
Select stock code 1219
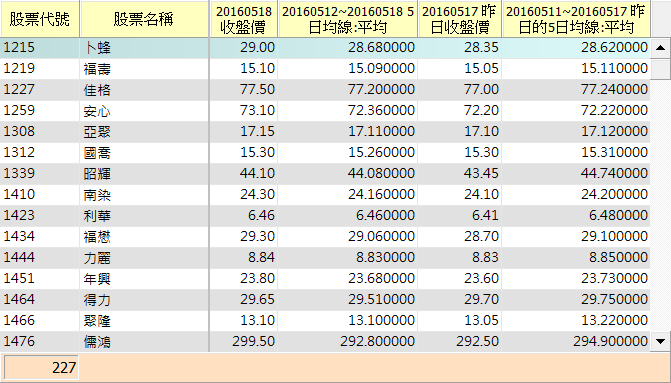19,68
